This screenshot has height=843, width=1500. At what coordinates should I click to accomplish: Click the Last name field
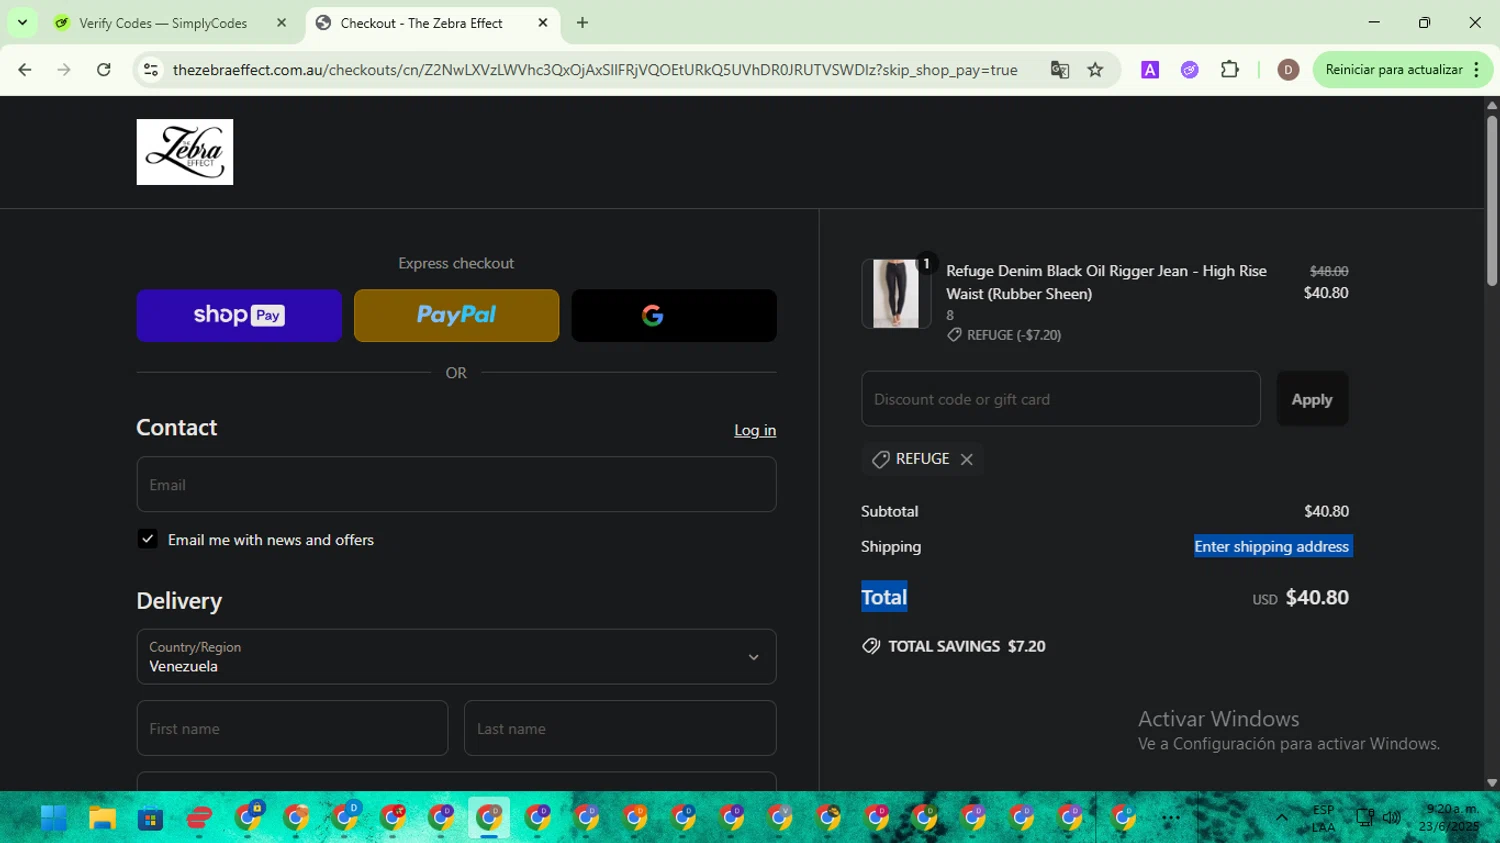620,728
